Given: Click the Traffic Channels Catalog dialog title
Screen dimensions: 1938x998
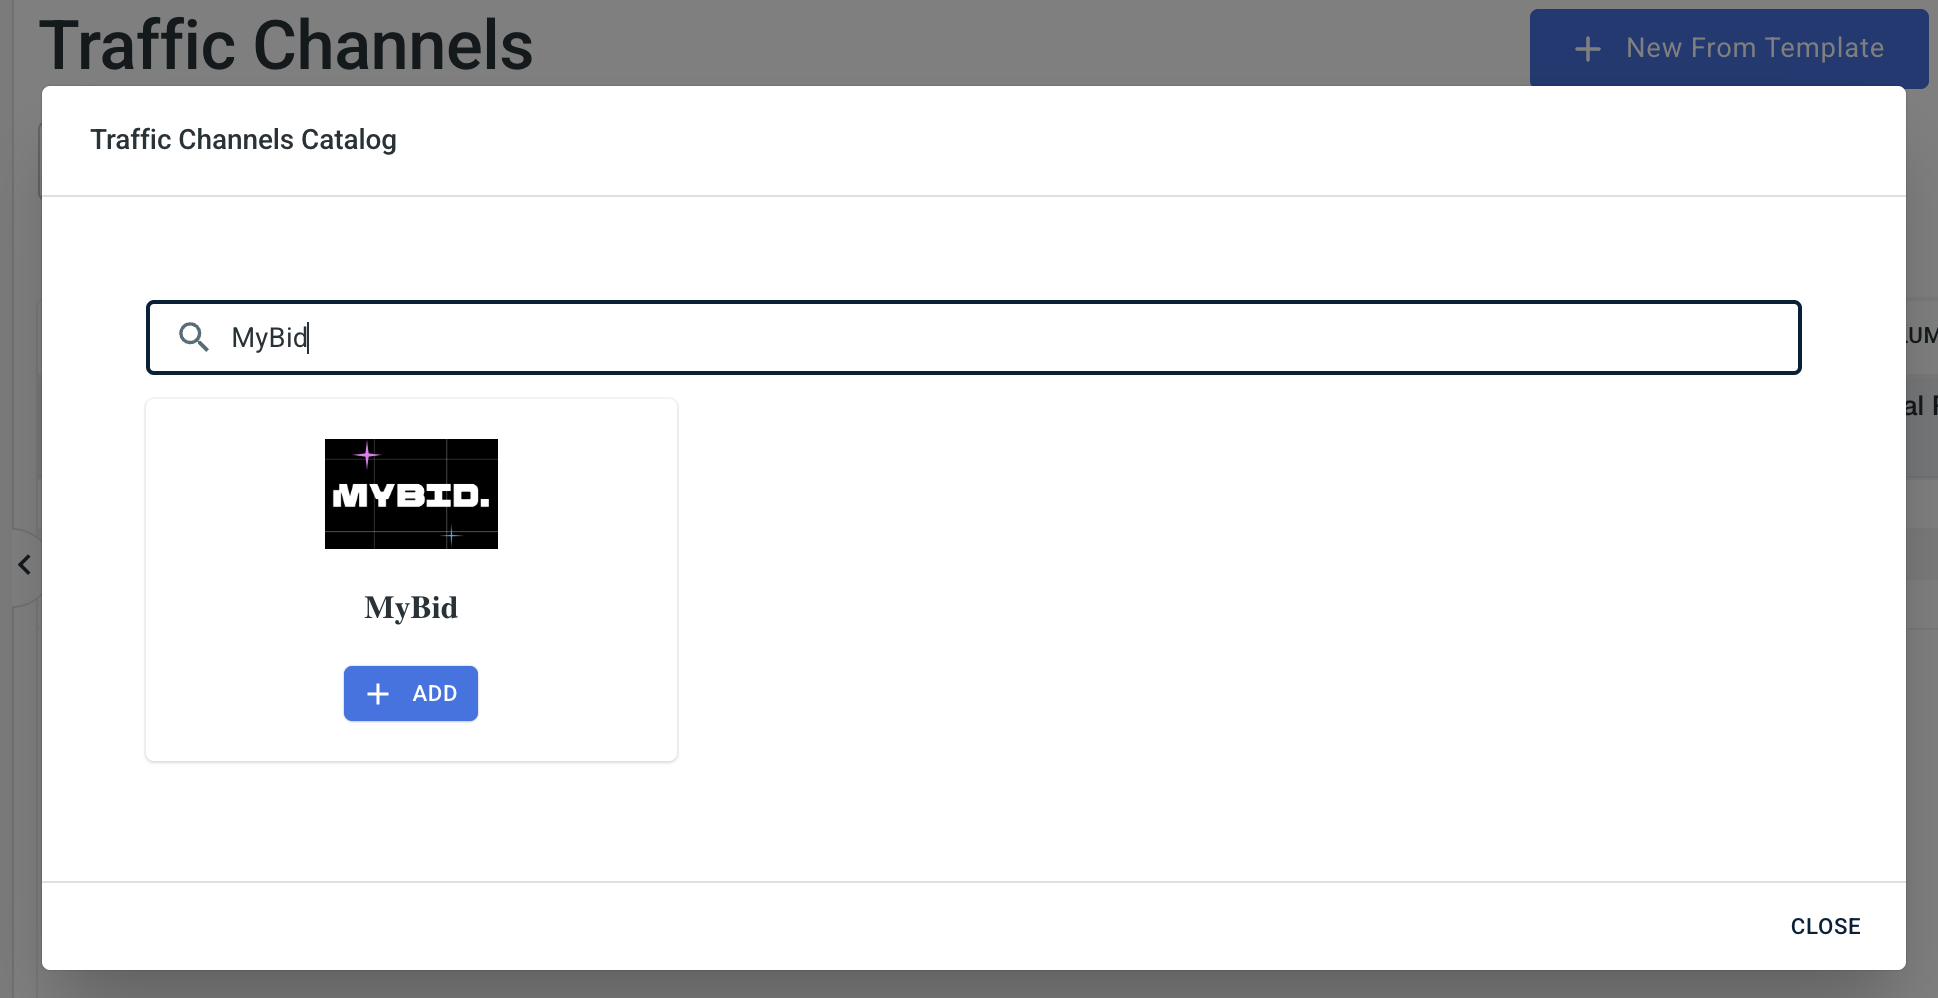Looking at the screenshot, I should 243,140.
